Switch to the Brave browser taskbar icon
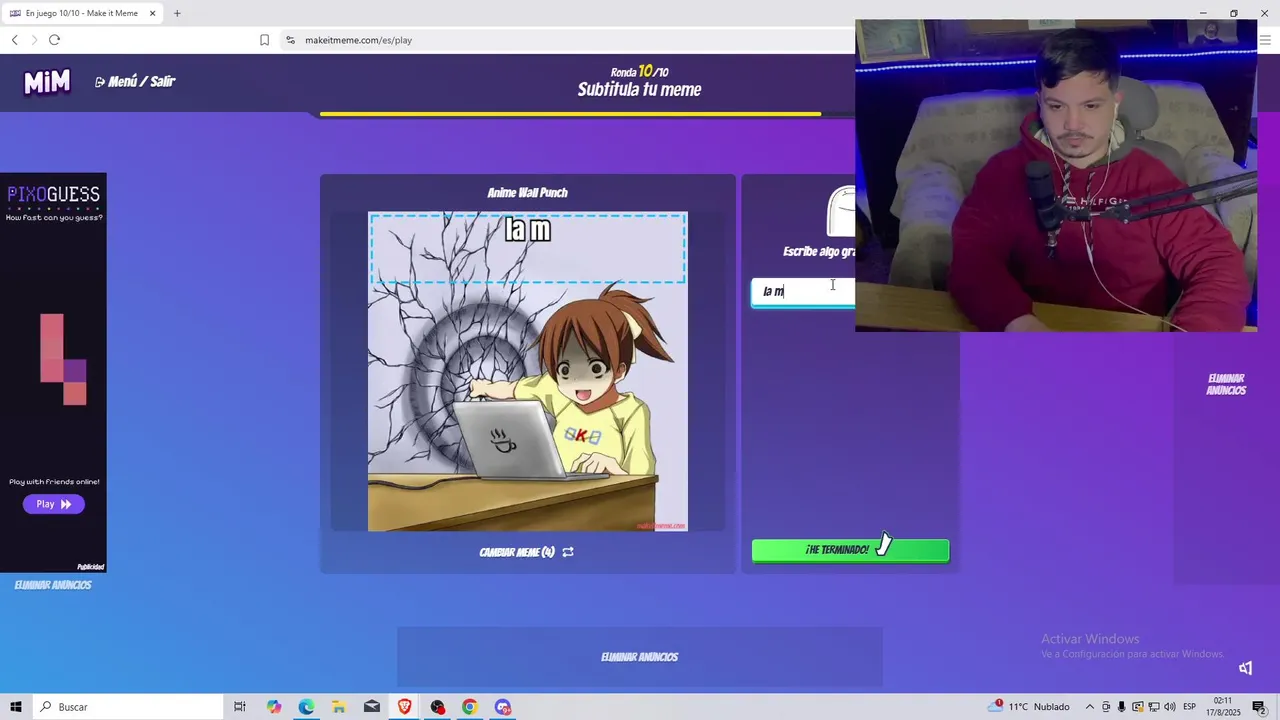The width and height of the screenshot is (1280, 720). (404, 707)
